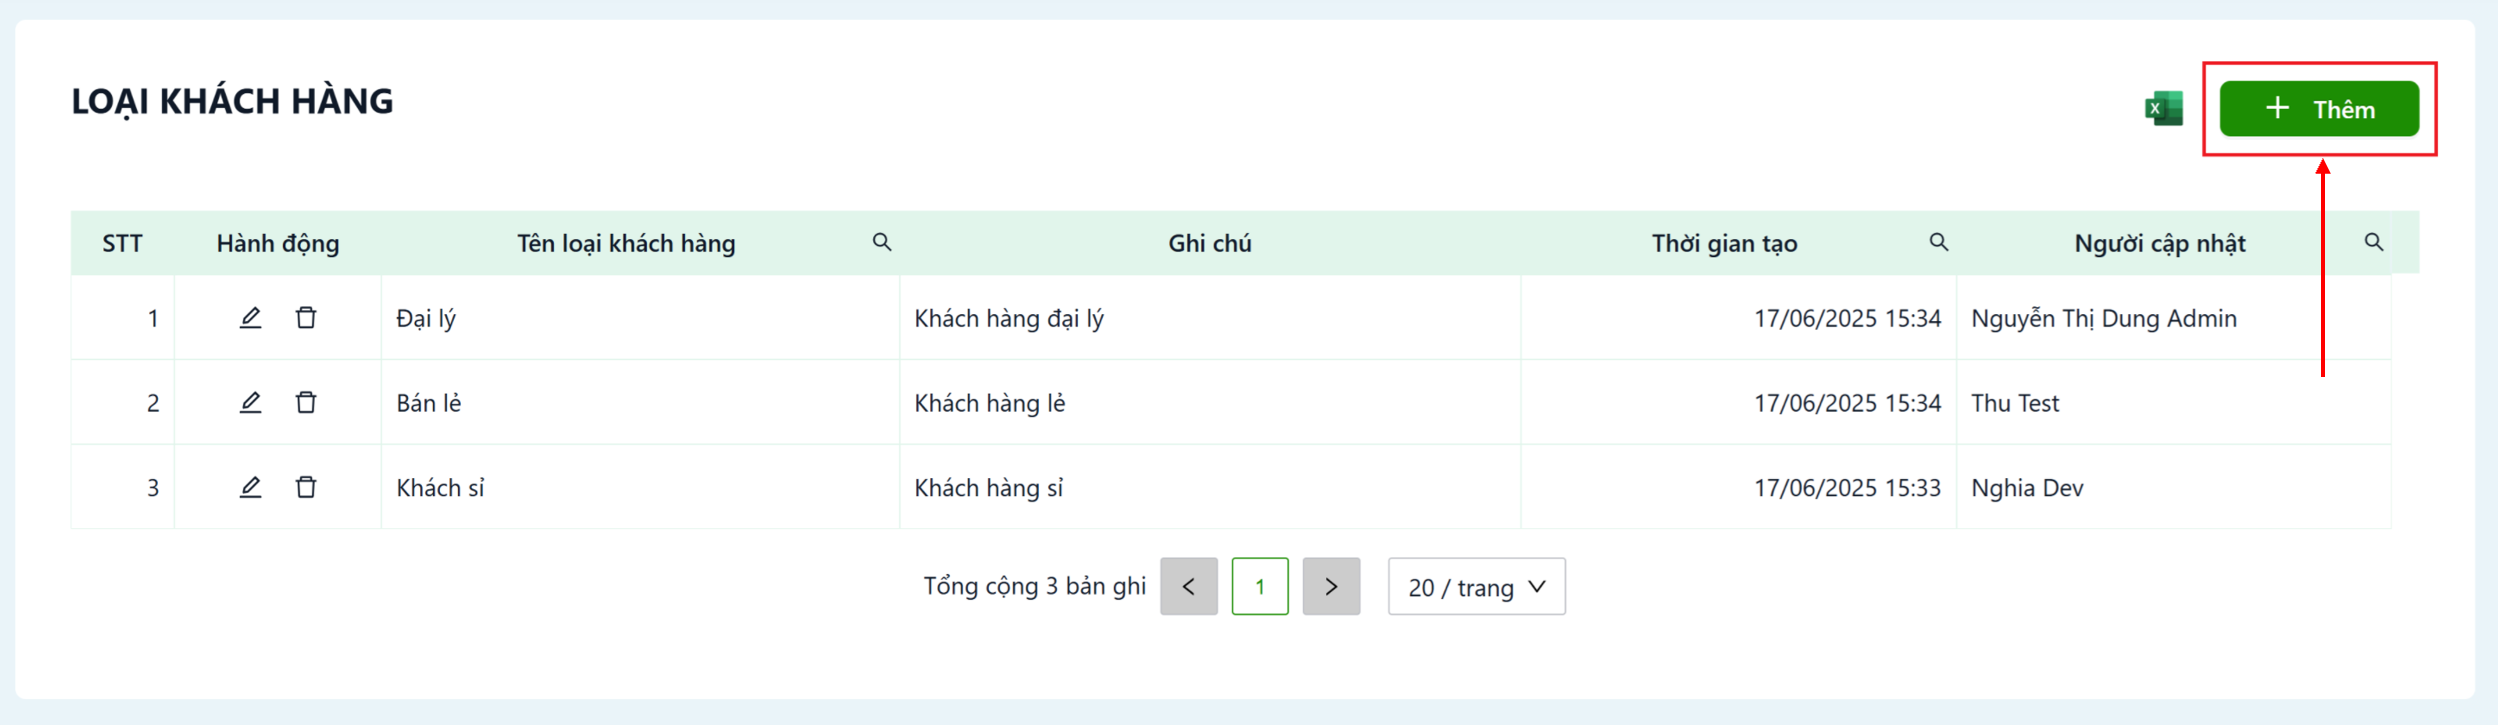Viewport: 2498px width, 725px height.
Task: Click the Nguyễn Thị Dung Admin cell
Action: click(x=2173, y=318)
